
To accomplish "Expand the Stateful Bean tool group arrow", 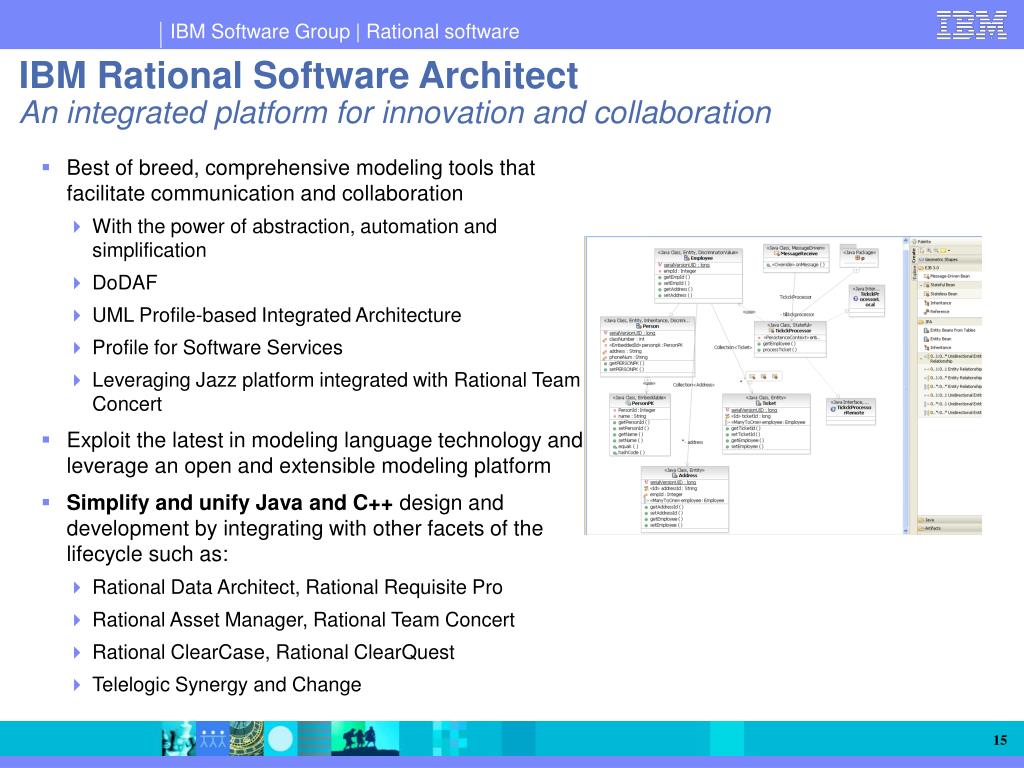I will coord(921,285).
